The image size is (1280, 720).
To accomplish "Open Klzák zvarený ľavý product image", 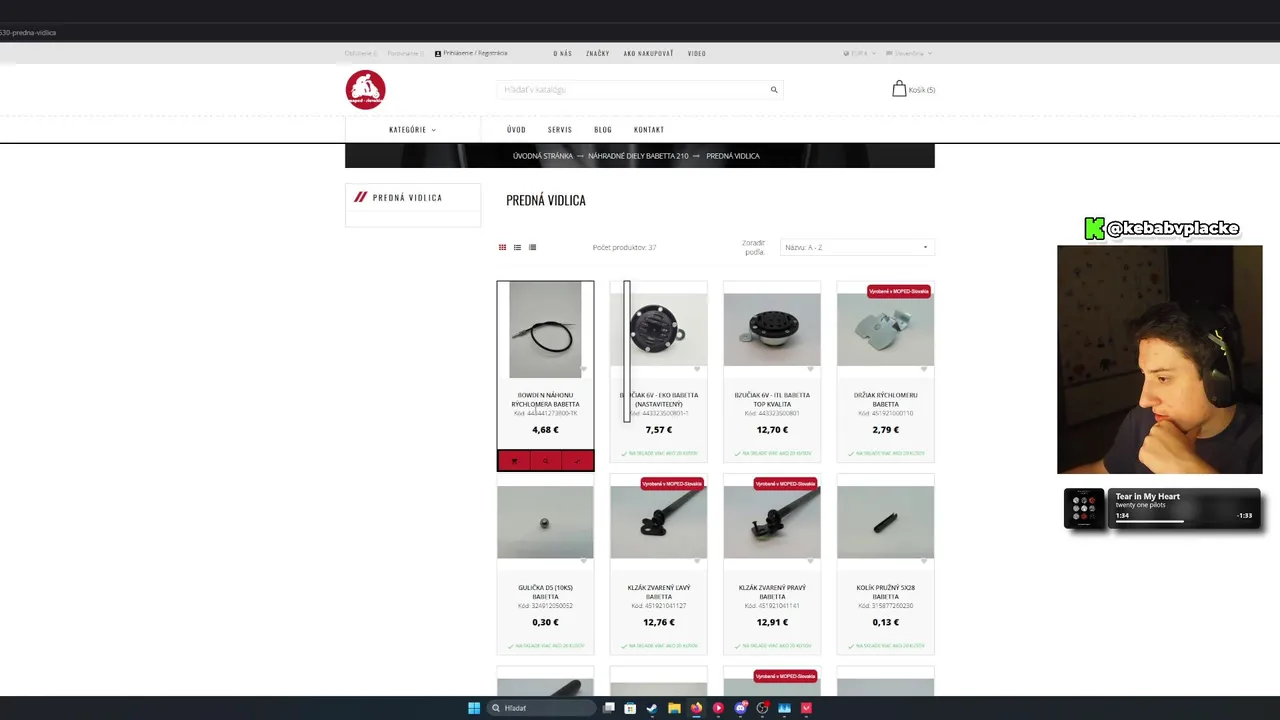I will coord(658,522).
